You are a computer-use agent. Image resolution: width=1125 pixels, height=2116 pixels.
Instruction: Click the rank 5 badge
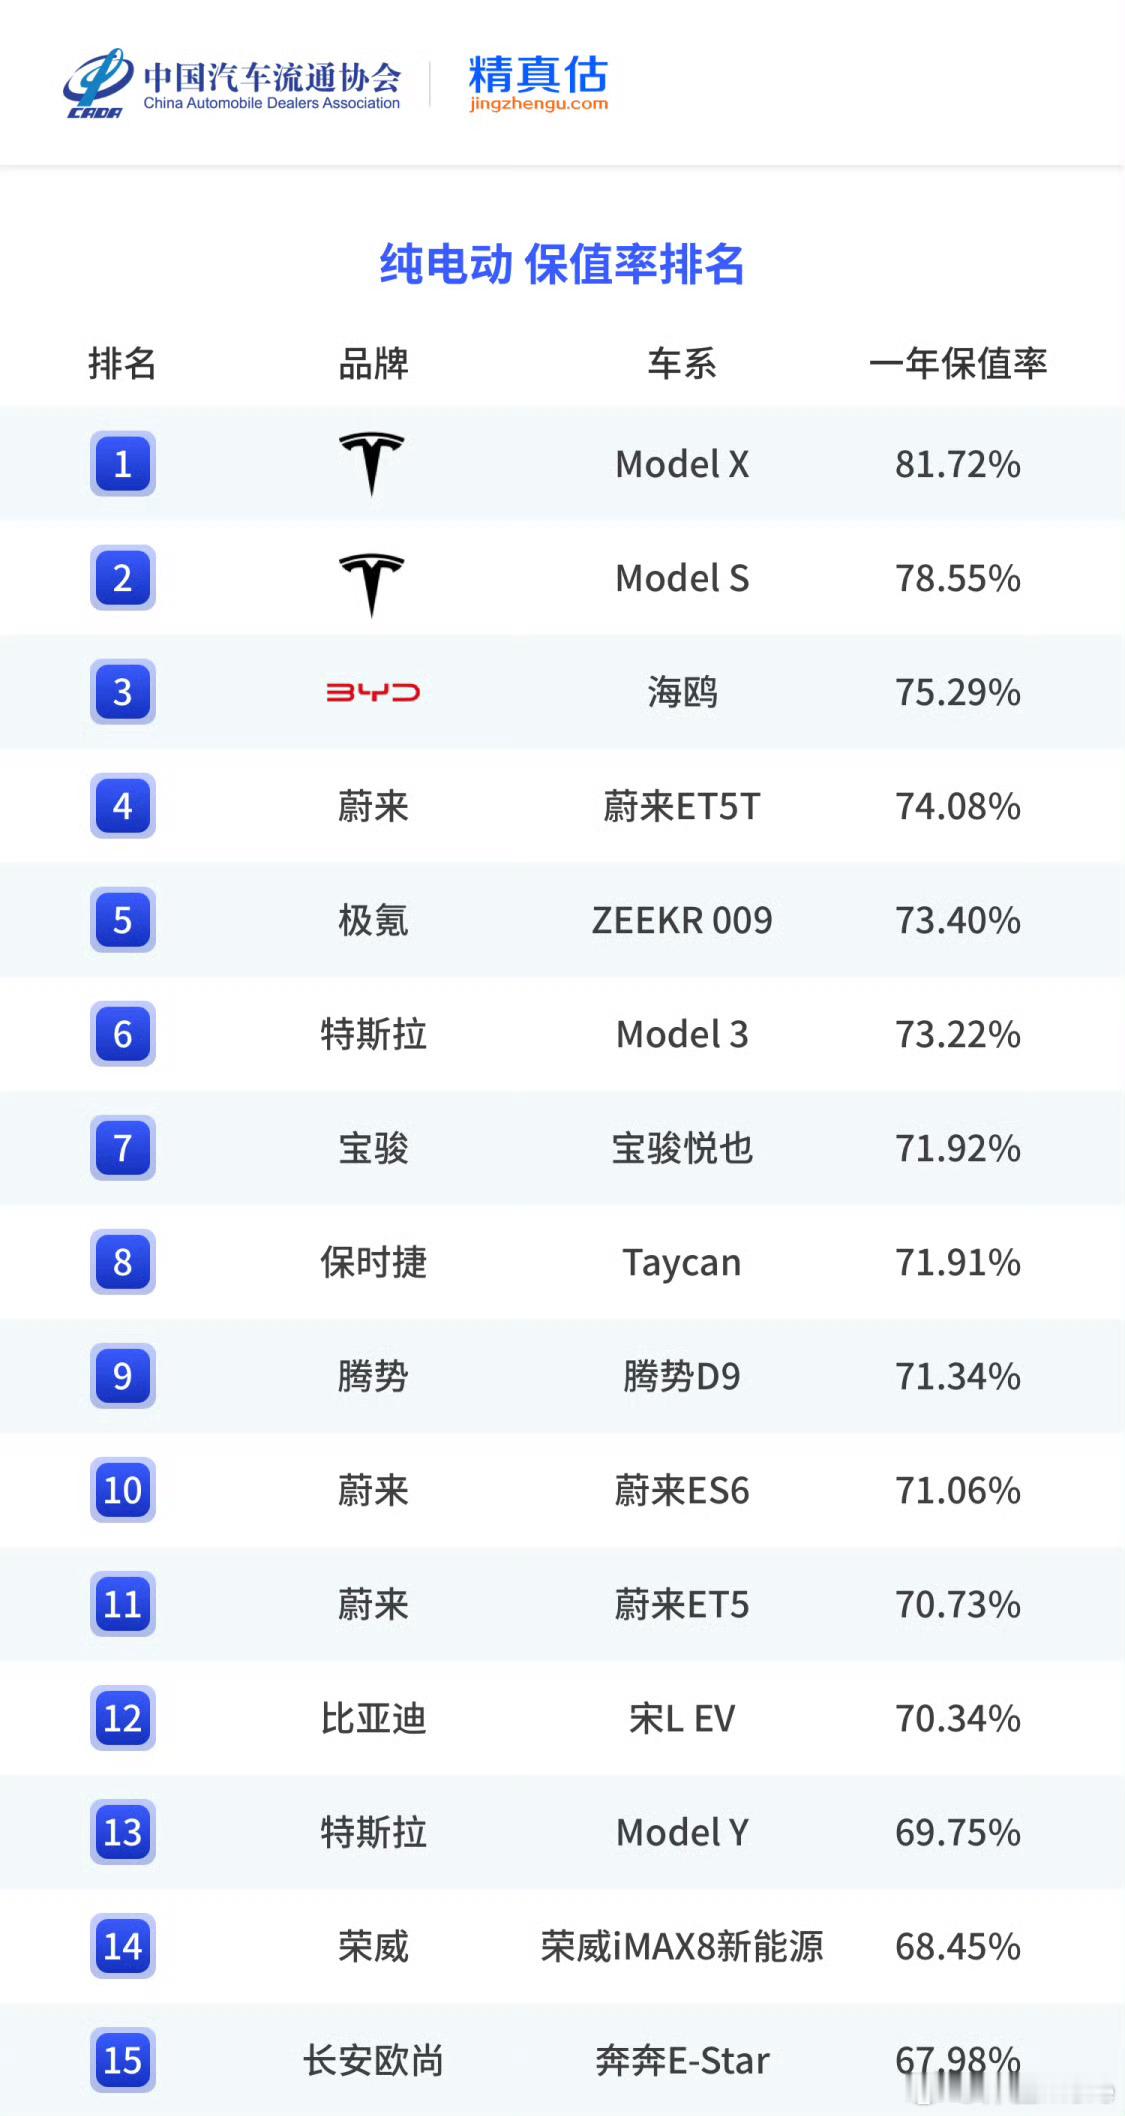123,920
